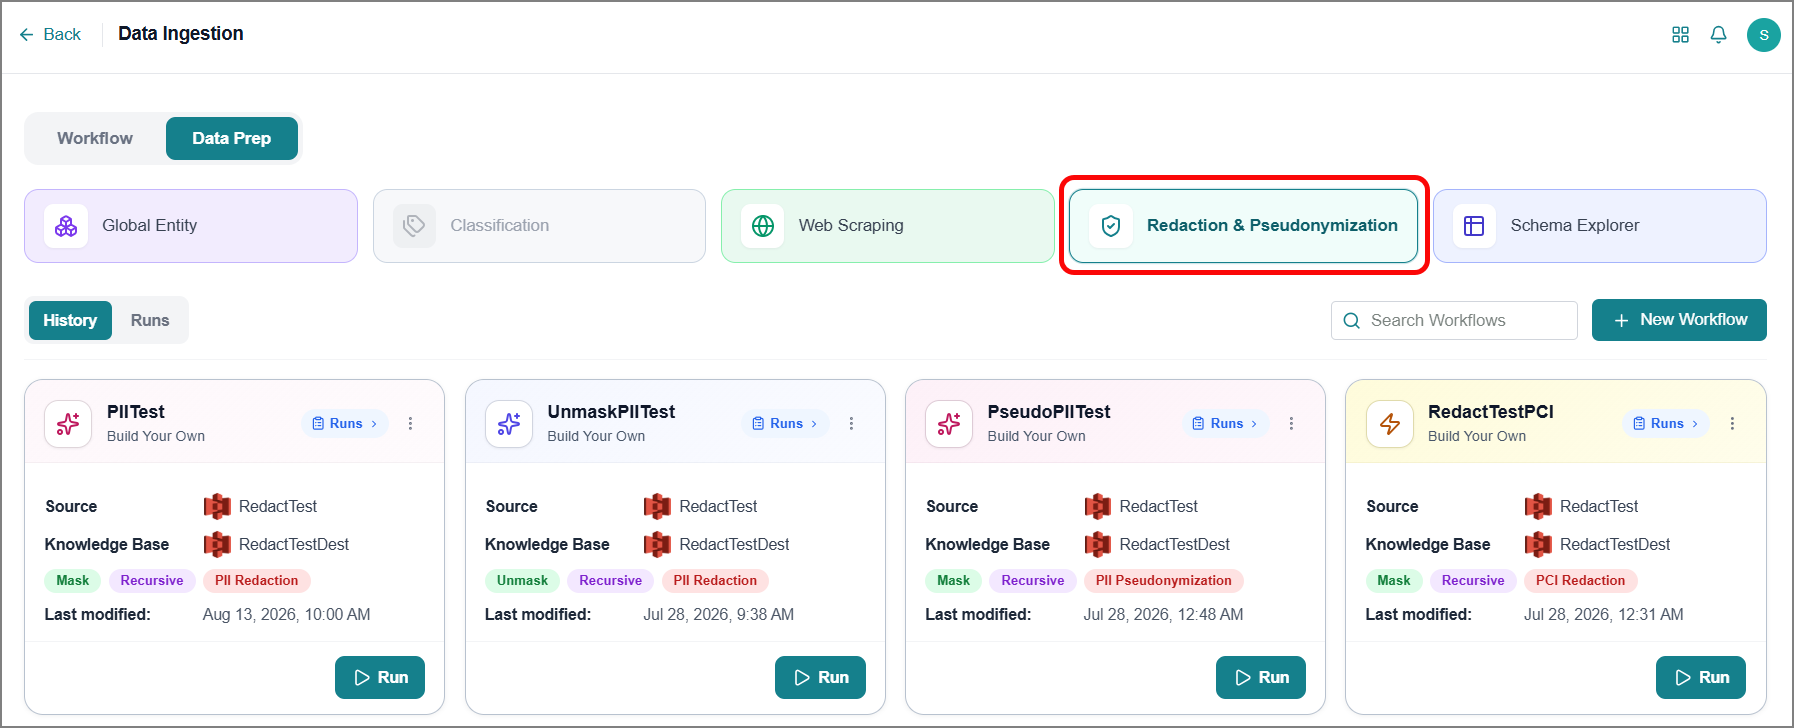The image size is (1794, 728).
Task: Open PseudoPIITest more options menu
Action: click(1292, 424)
